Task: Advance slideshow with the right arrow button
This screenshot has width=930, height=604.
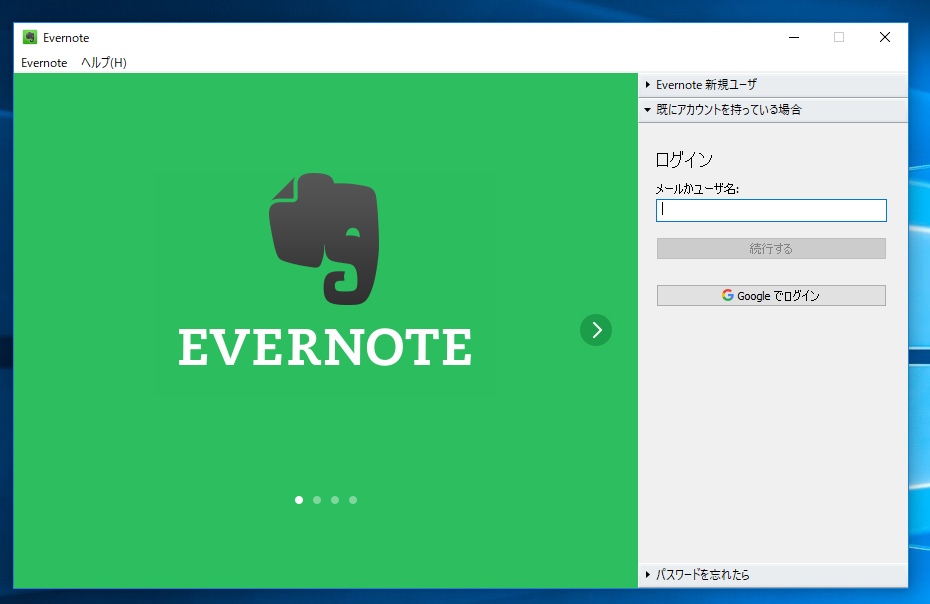Action: click(596, 330)
